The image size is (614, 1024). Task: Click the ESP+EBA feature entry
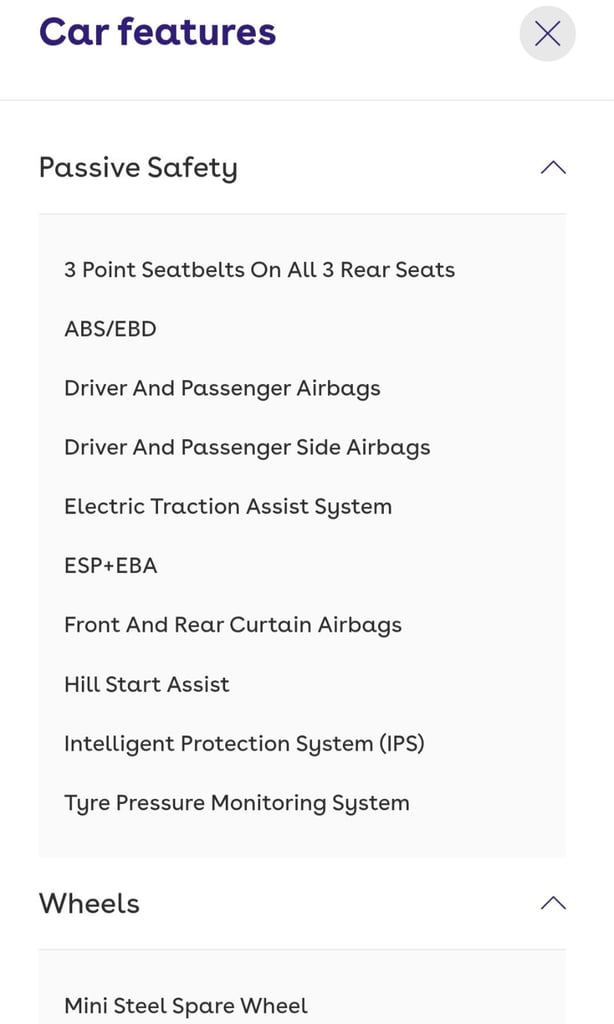111,566
